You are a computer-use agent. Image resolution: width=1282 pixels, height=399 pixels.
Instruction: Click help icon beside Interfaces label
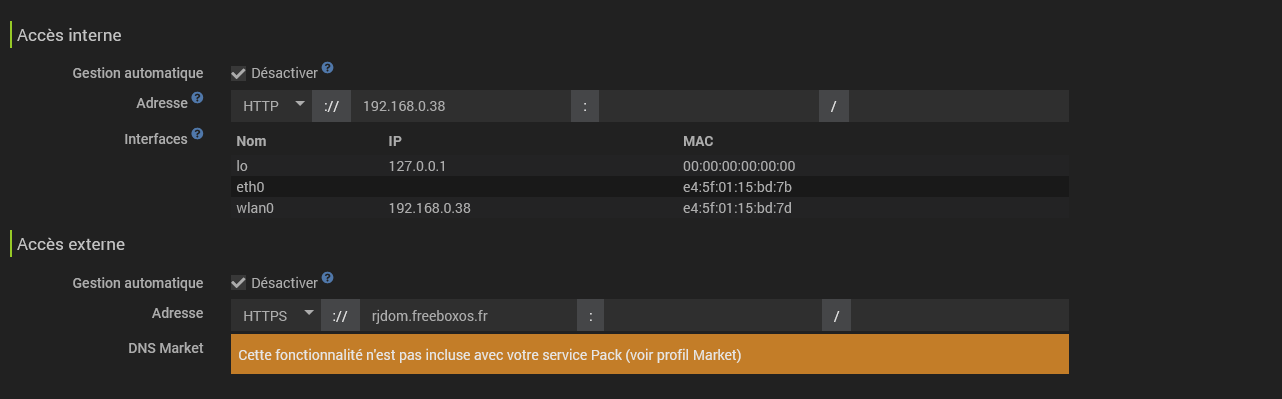coord(197,133)
